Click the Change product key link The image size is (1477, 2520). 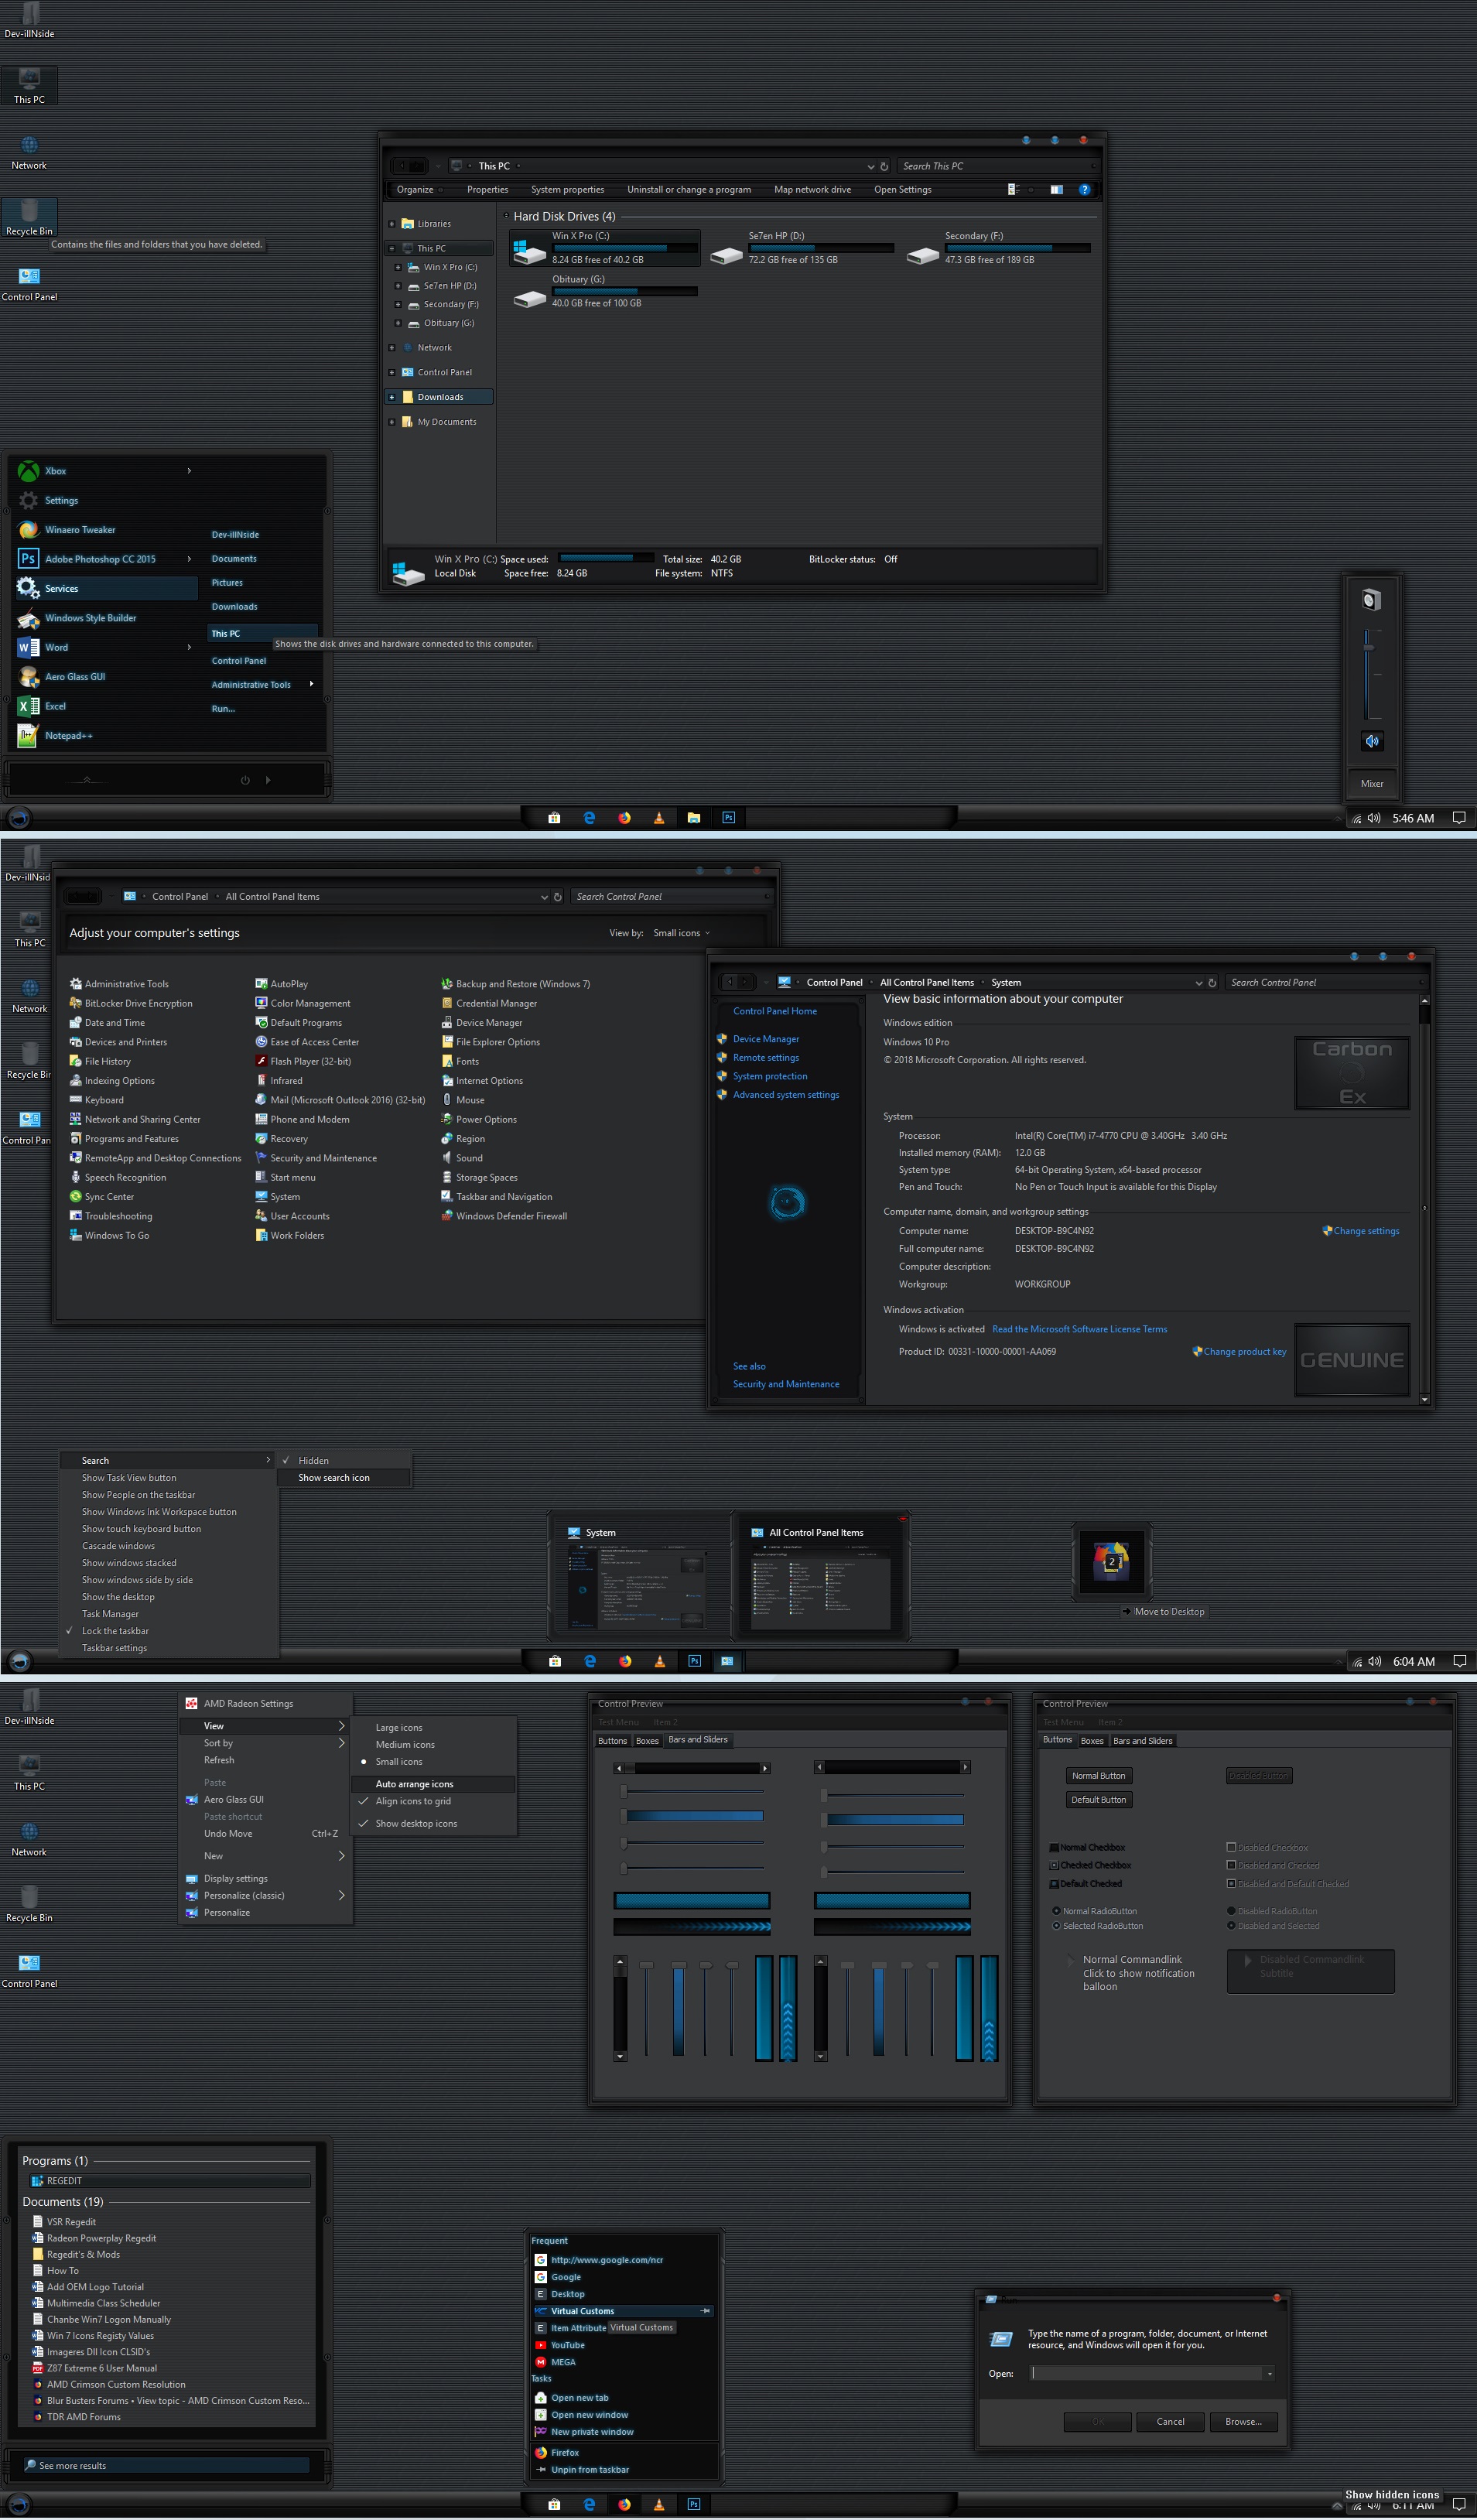point(1245,1352)
